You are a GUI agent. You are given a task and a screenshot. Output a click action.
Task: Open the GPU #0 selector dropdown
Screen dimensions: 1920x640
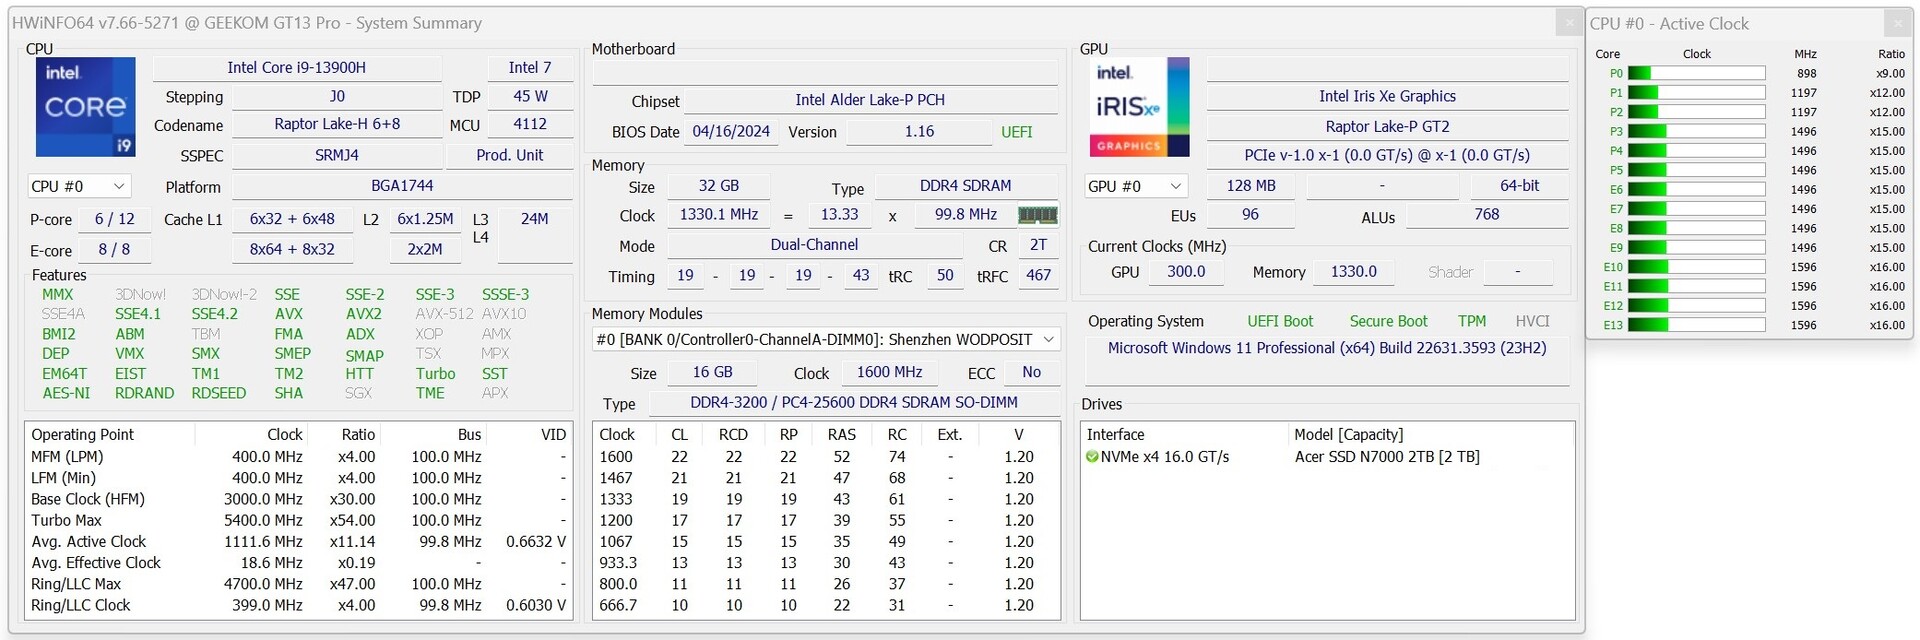pos(1136,186)
